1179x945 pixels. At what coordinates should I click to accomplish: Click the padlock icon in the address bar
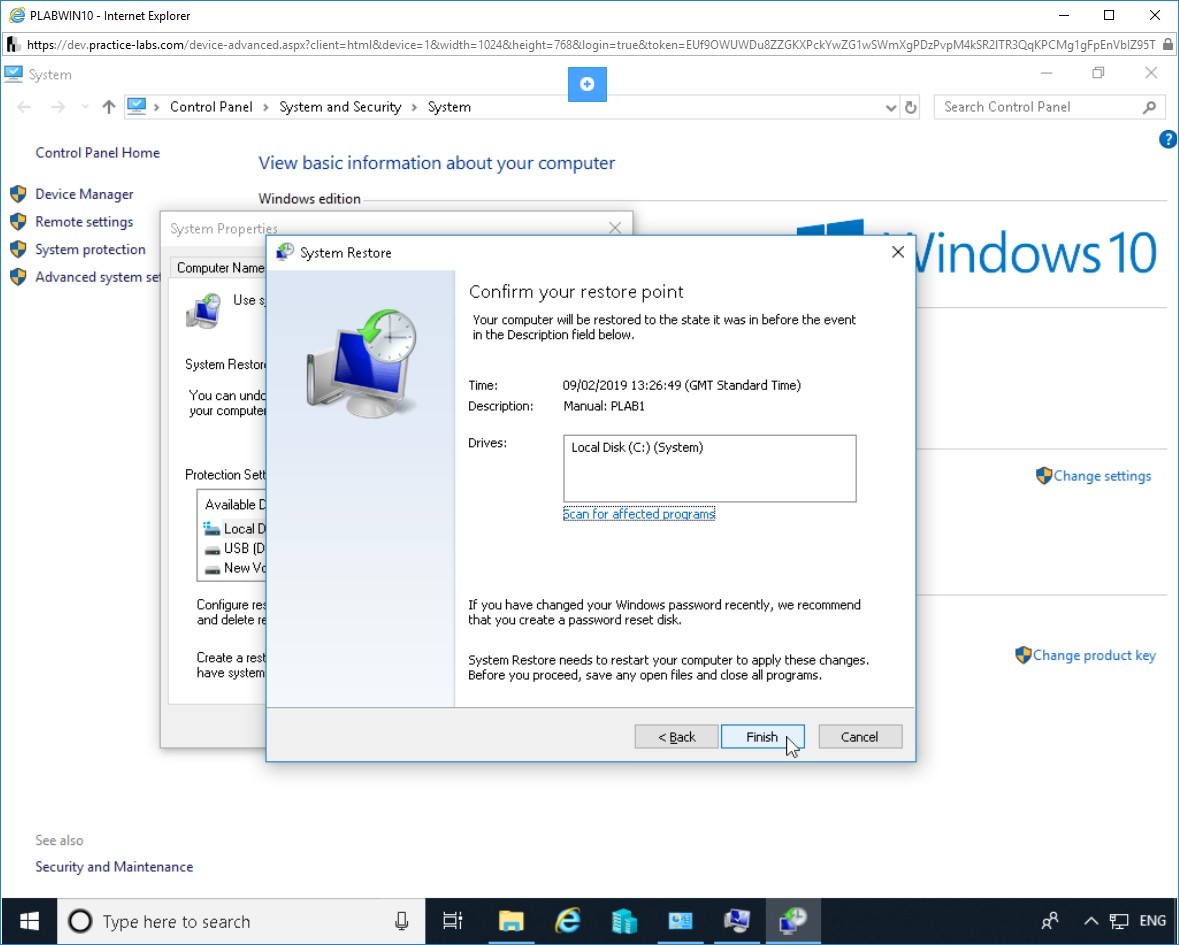1168,44
